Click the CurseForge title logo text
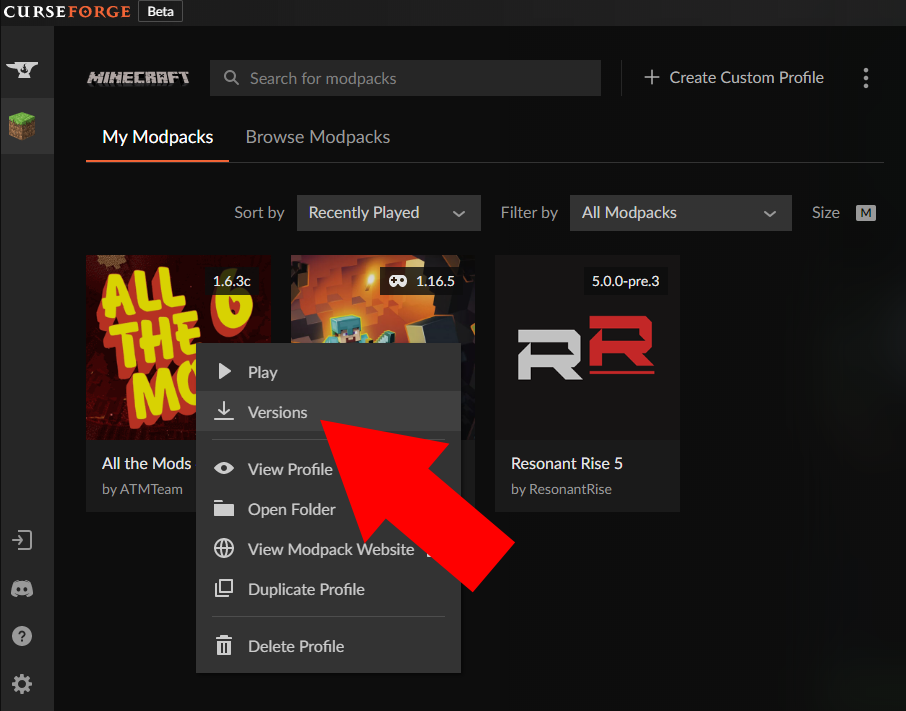This screenshot has width=906, height=711. pyautogui.click(x=67, y=12)
